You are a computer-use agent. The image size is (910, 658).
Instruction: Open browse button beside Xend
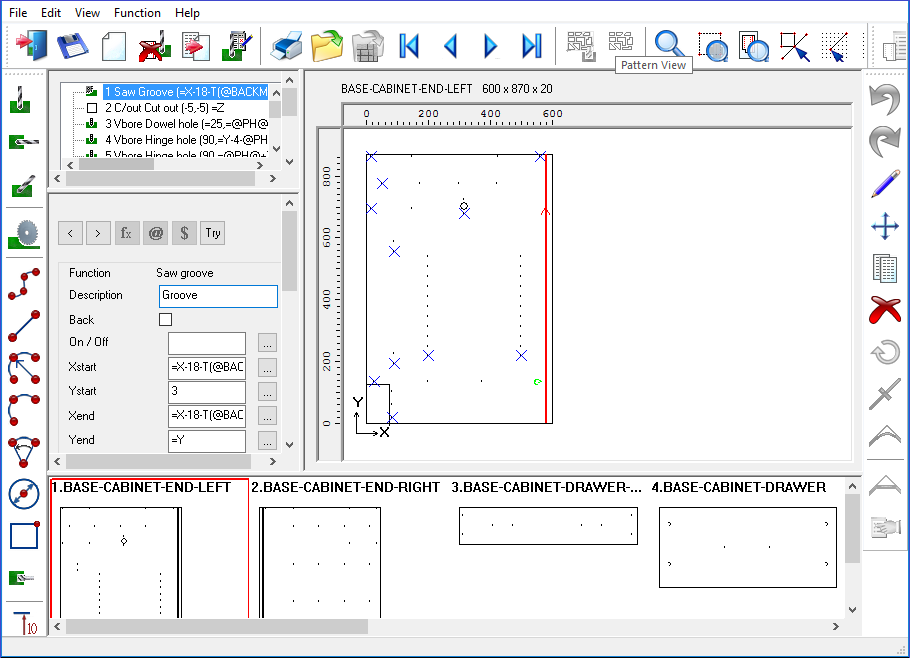point(267,416)
